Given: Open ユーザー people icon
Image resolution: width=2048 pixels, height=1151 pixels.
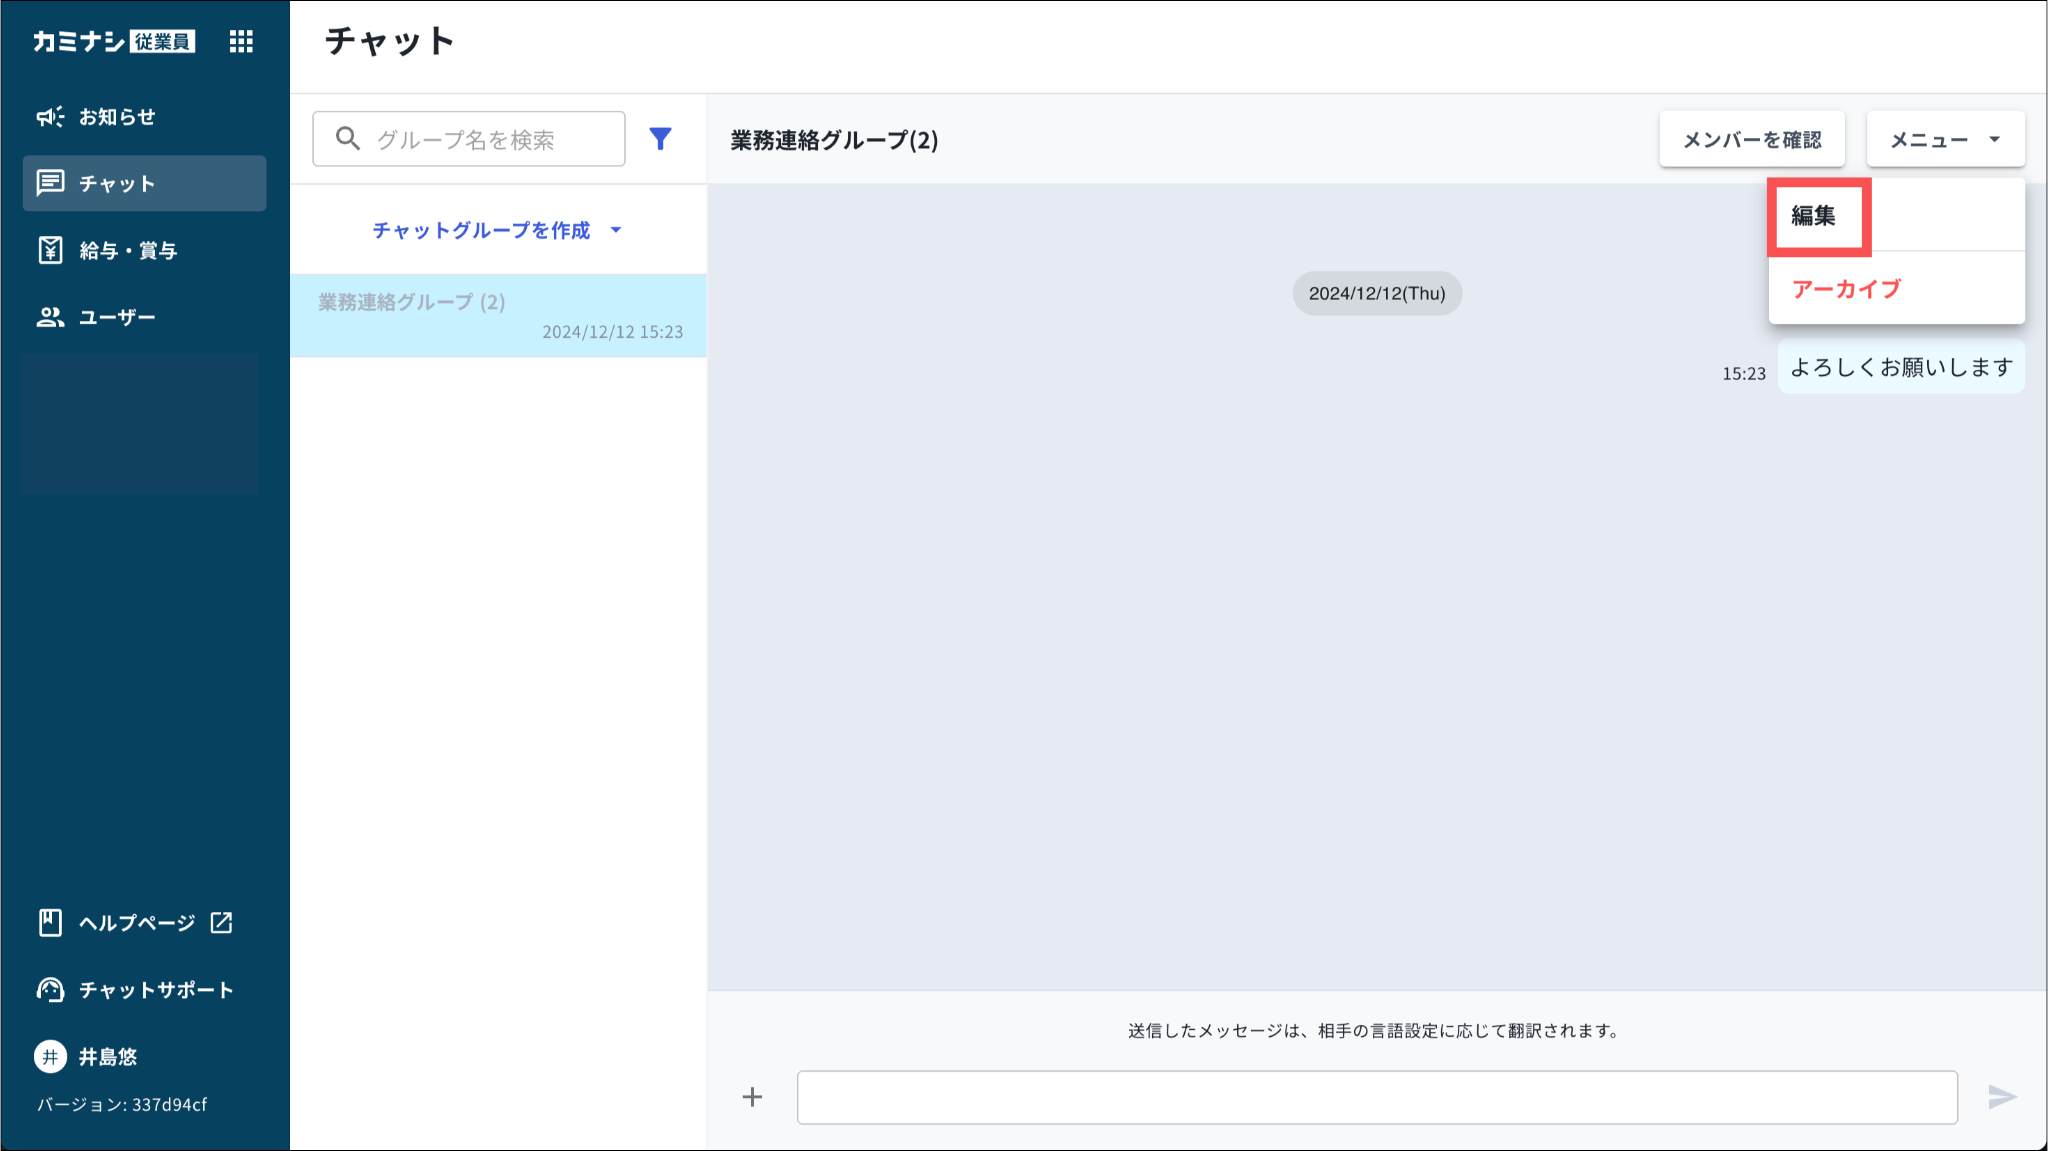Looking at the screenshot, I should 50,317.
